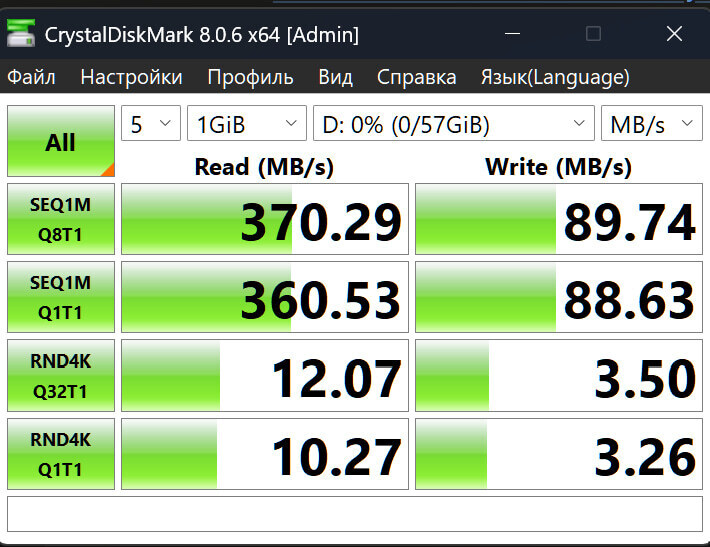Click the CrystalDiskMark app icon in title bar
The height and width of the screenshot is (547, 710).
click(21, 33)
